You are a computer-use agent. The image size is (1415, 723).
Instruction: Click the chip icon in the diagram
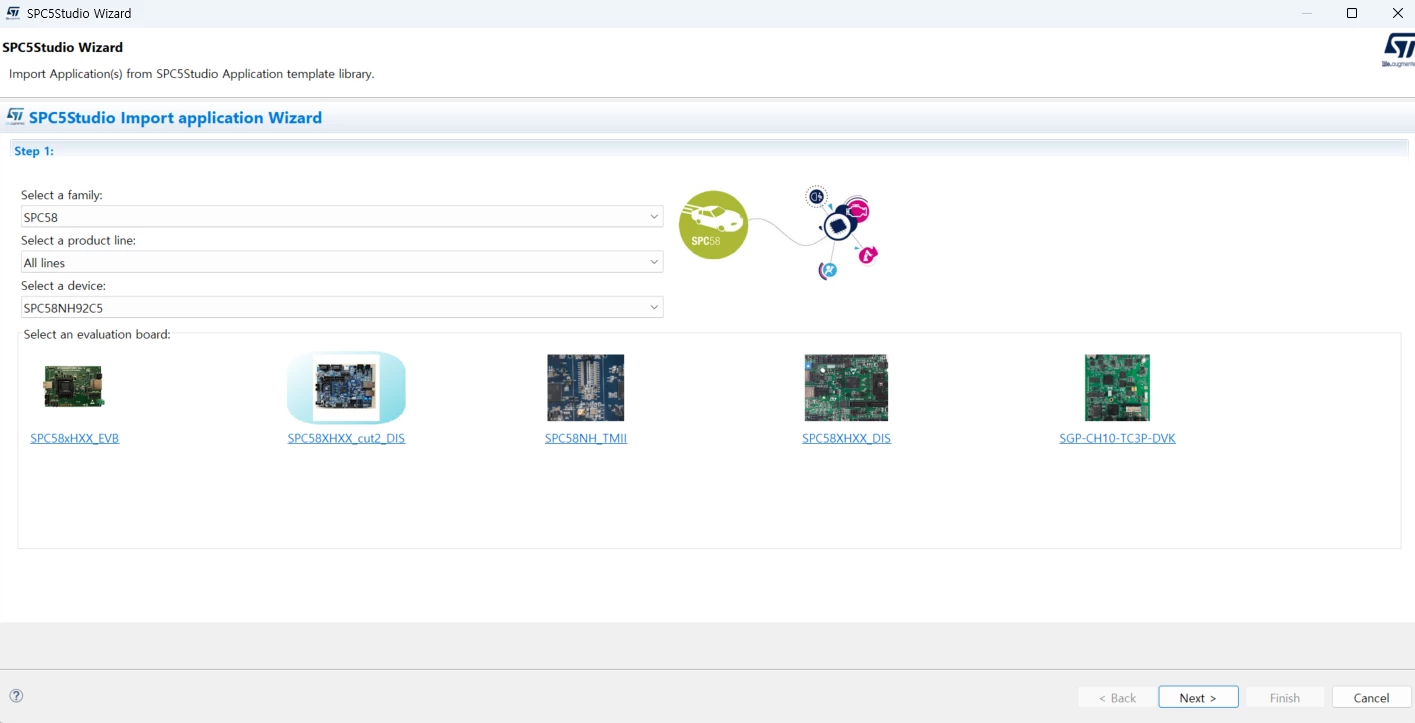[840, 226]
